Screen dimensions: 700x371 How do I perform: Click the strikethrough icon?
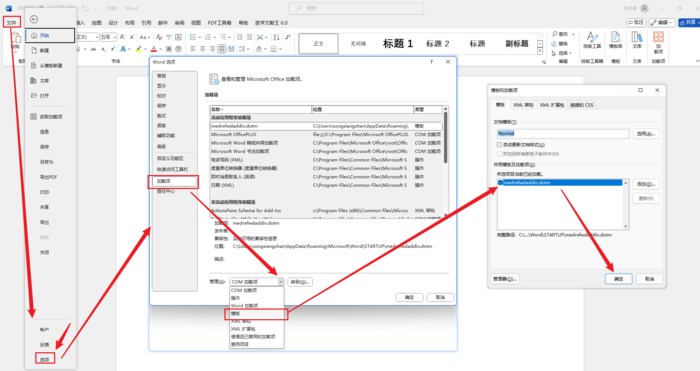point(93,49)
